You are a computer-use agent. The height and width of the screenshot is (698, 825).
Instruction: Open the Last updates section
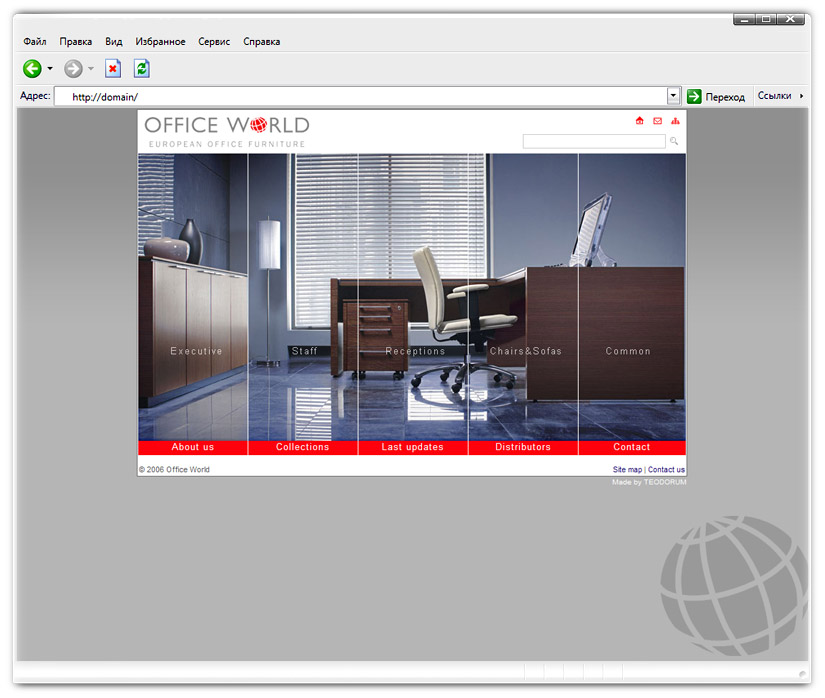[412, 447]
